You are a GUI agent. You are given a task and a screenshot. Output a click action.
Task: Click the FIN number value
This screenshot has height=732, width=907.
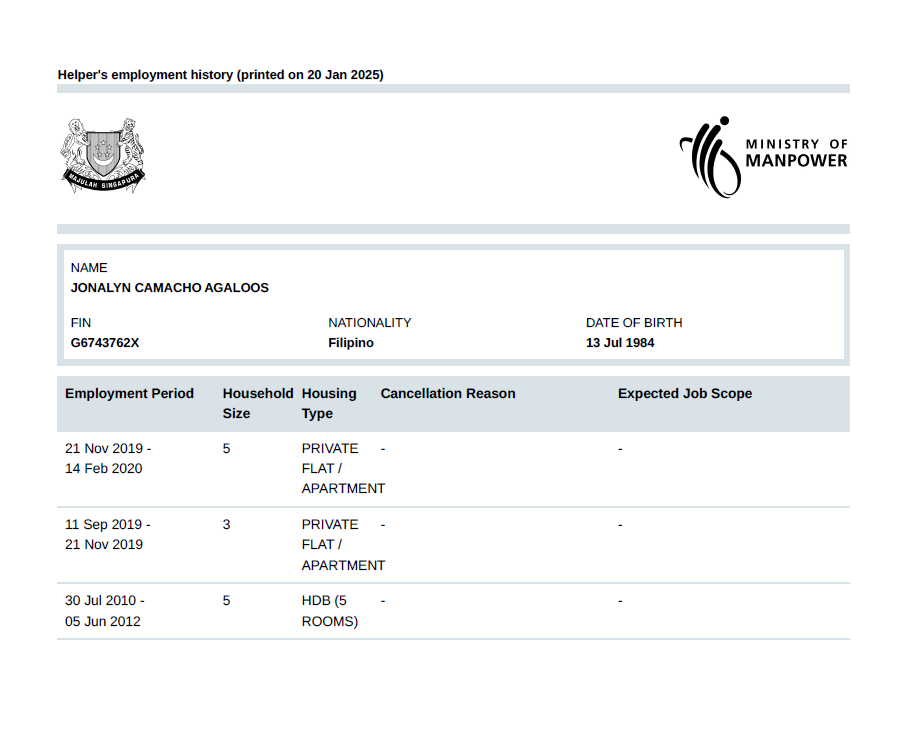pyautogui.click(x=105, y=343)
